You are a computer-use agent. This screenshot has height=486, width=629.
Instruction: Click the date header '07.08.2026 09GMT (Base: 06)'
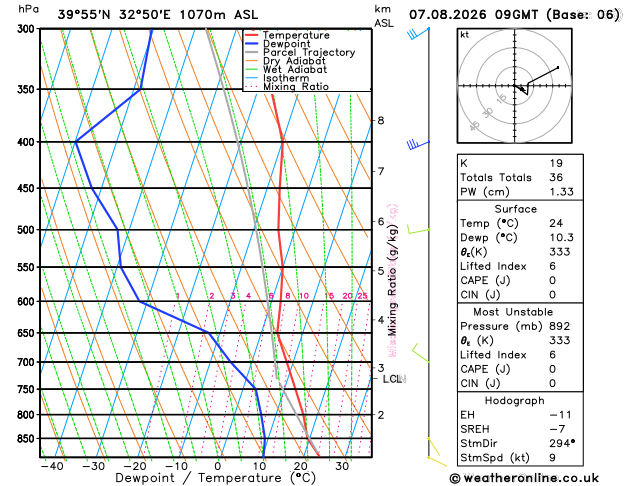514,15
